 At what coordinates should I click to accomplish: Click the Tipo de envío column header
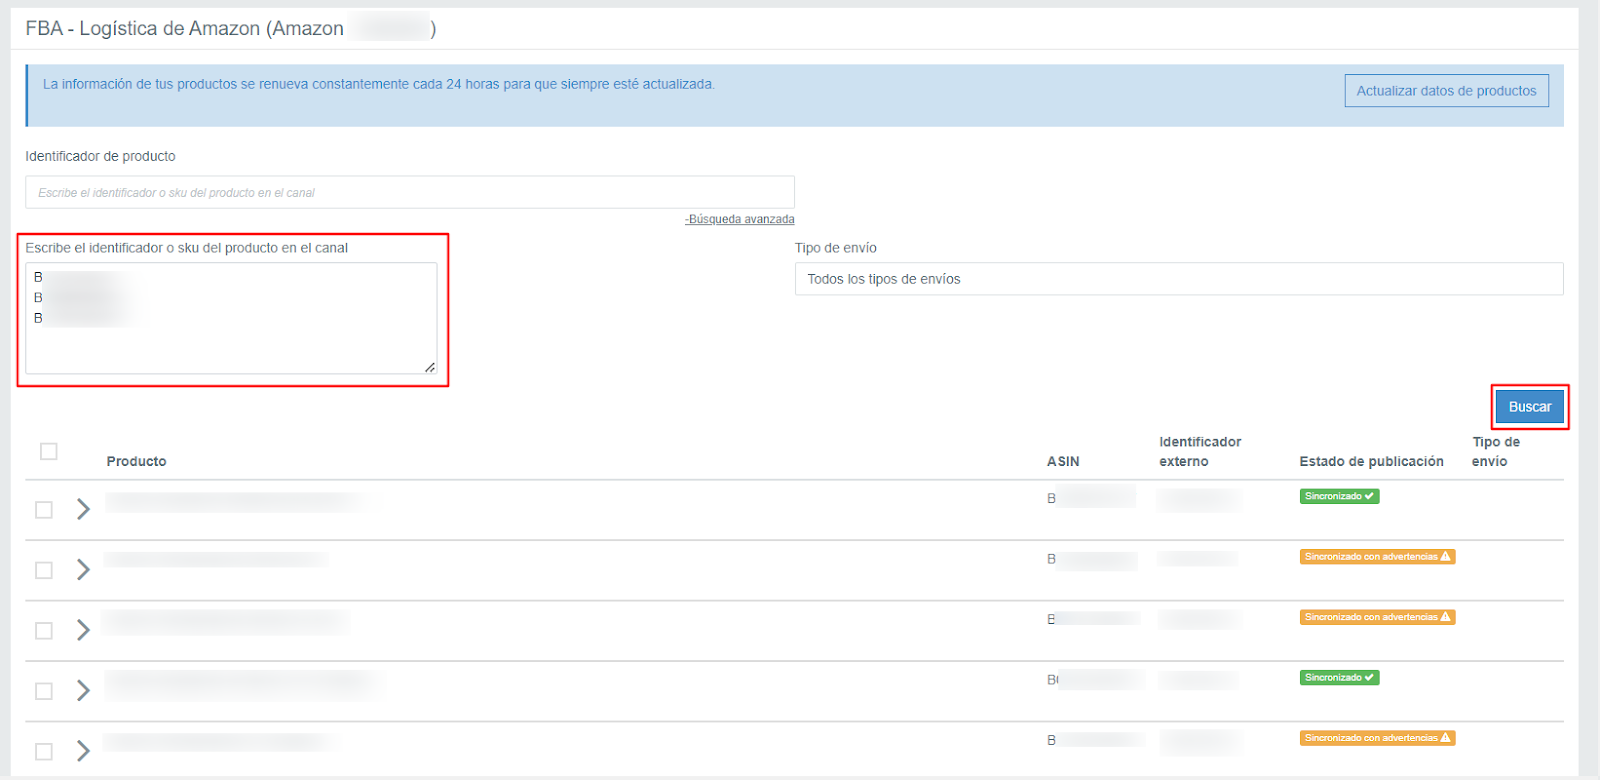(1496, 451)
